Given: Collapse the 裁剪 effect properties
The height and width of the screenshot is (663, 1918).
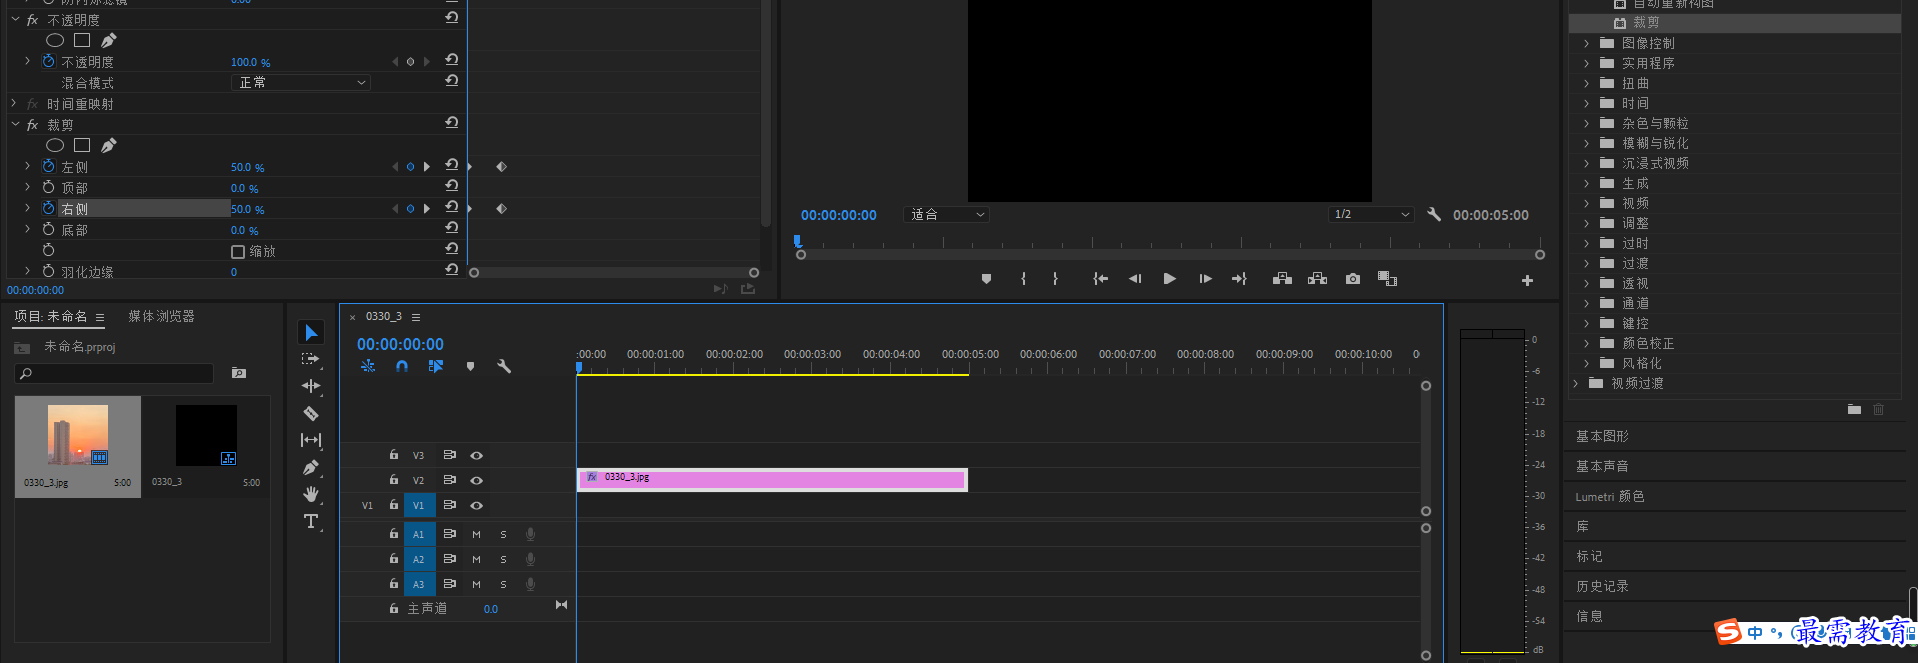Looking at the screenshot, I should (15, 124).
